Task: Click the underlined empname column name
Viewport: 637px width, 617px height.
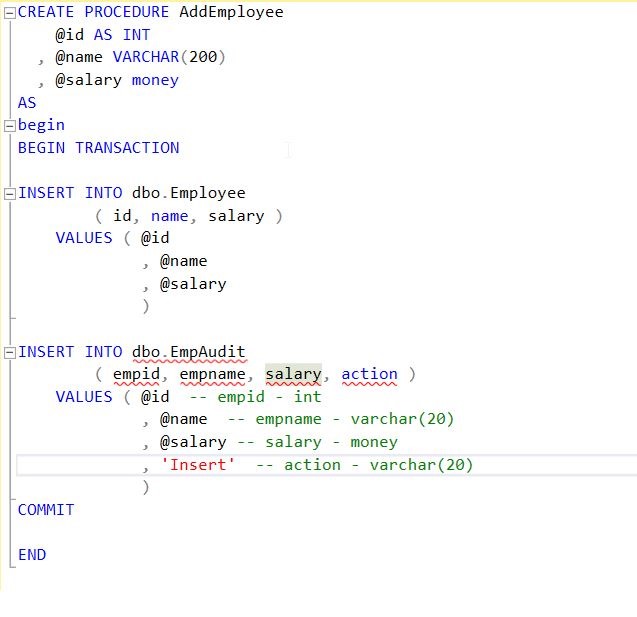Action: pos(217,374)
